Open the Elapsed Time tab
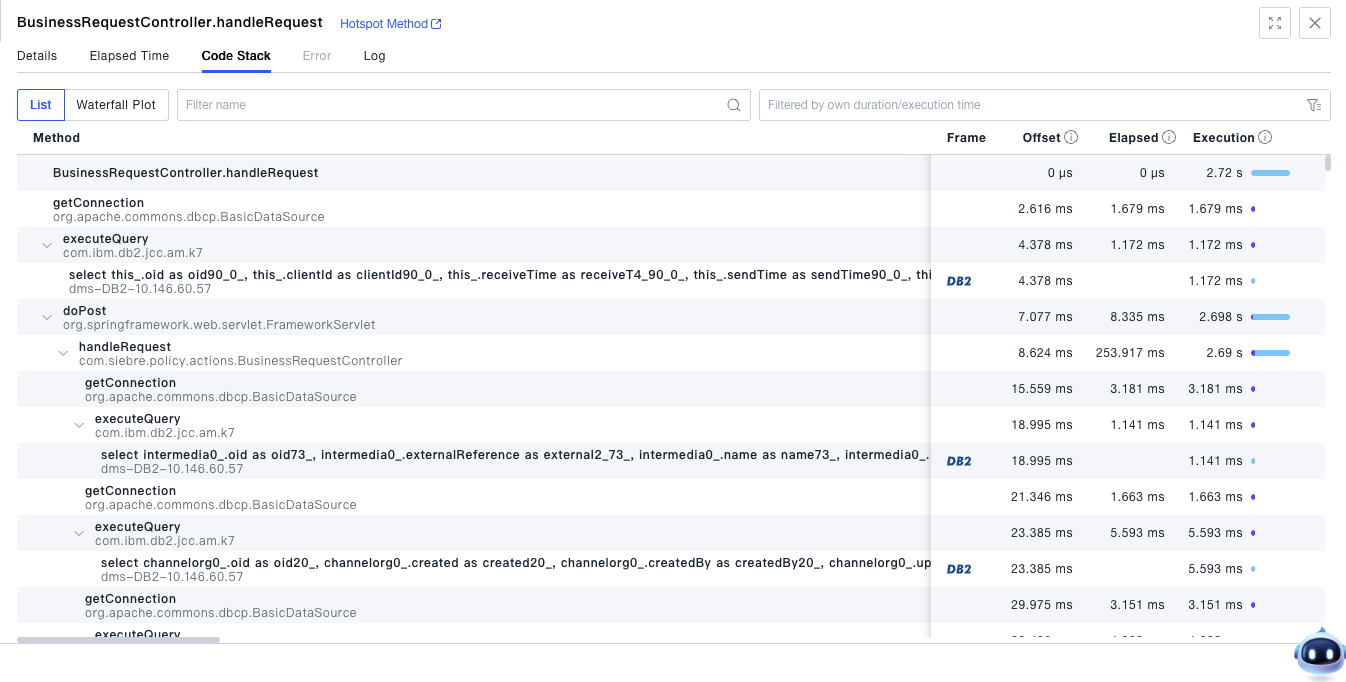 pos(129,56)
